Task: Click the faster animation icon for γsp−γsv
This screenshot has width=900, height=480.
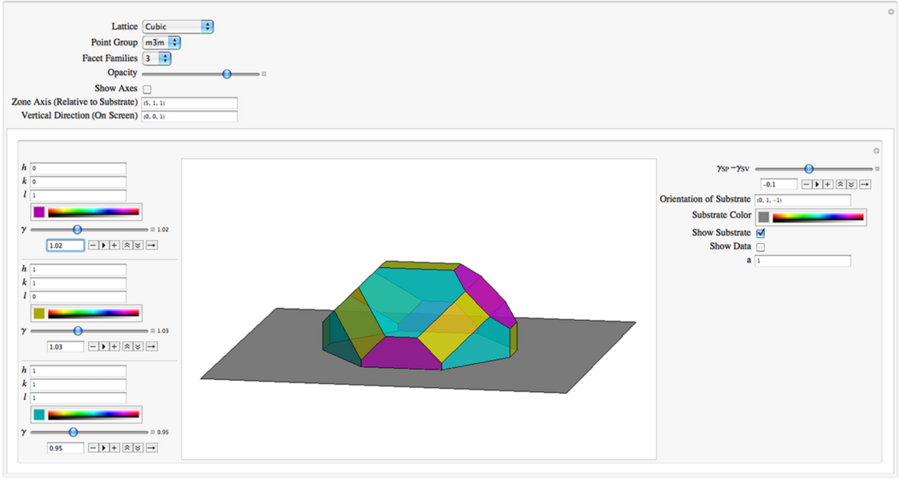Action: (840, 185)
